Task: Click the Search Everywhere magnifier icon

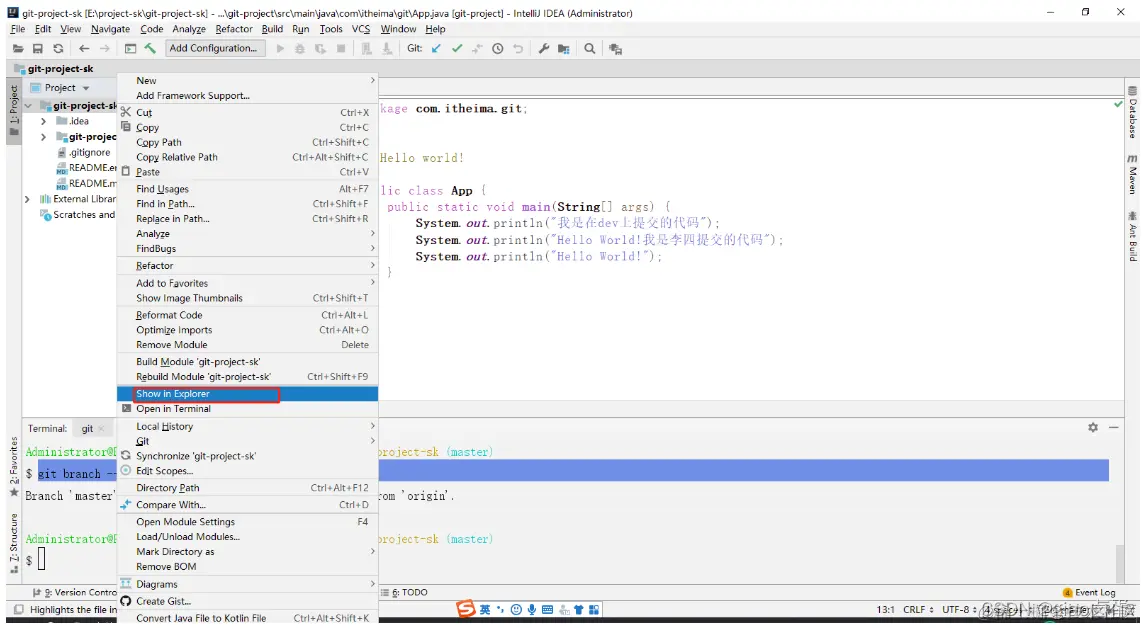Action: tap(590, 49)
